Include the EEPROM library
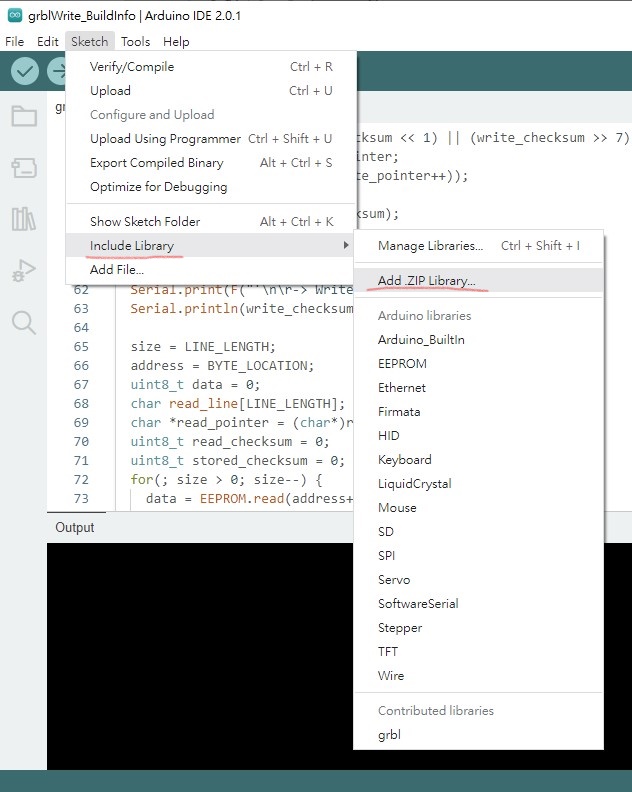 [478, 364]
